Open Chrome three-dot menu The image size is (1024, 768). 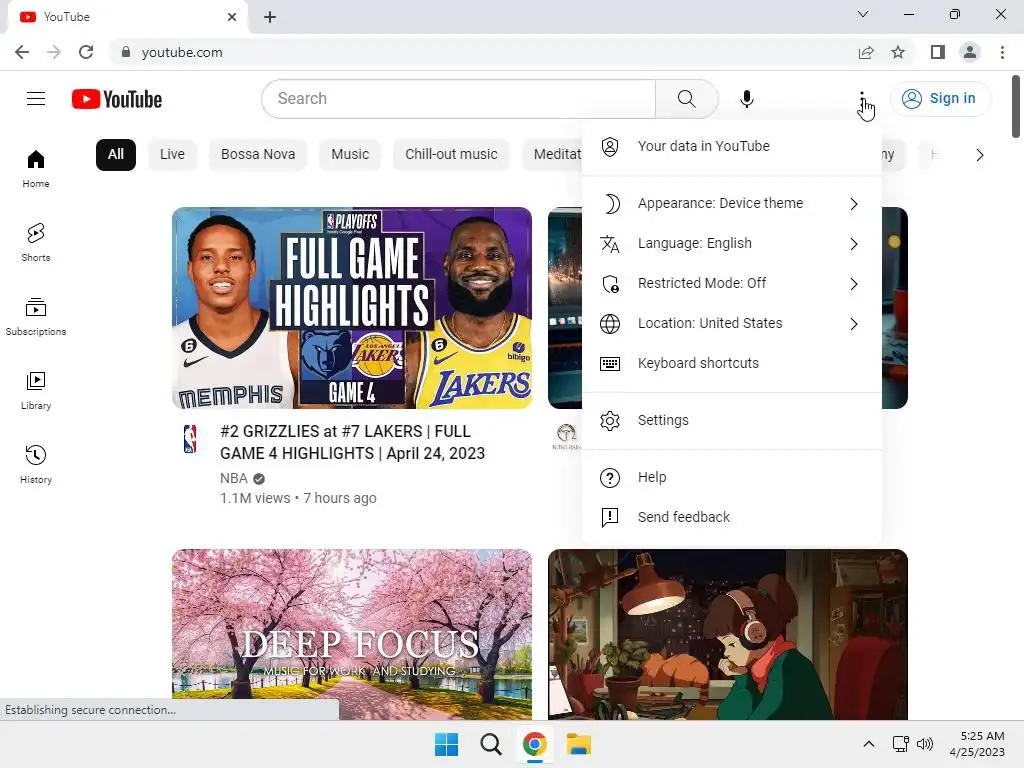click(1002, 52)
